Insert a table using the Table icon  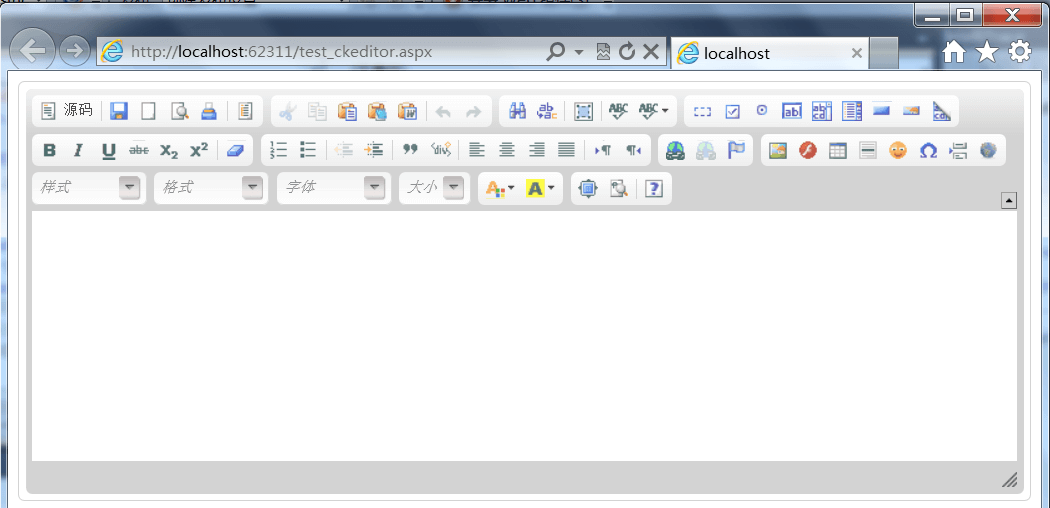click(838, 150)
